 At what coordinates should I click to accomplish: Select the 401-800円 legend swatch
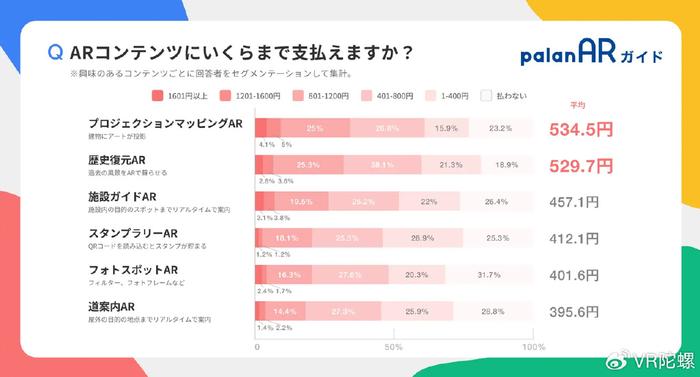pyautogui.click(x=367, y=96)
